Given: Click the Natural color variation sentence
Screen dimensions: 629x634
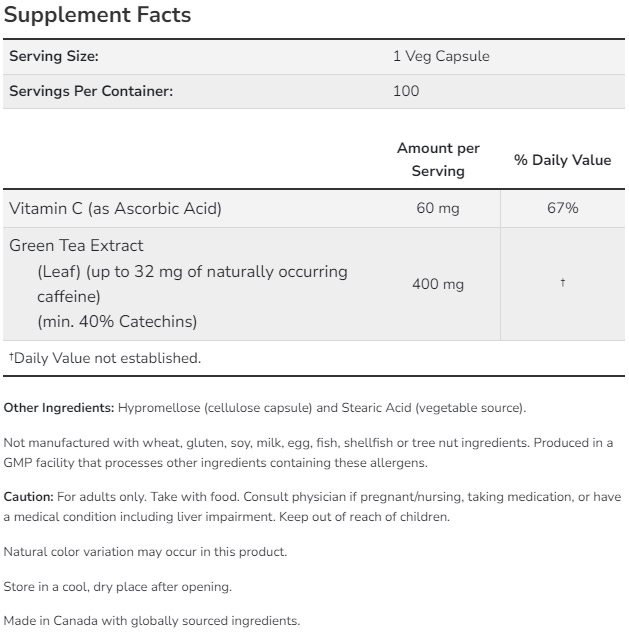Looking at the screenshot, I should (145, 552).
